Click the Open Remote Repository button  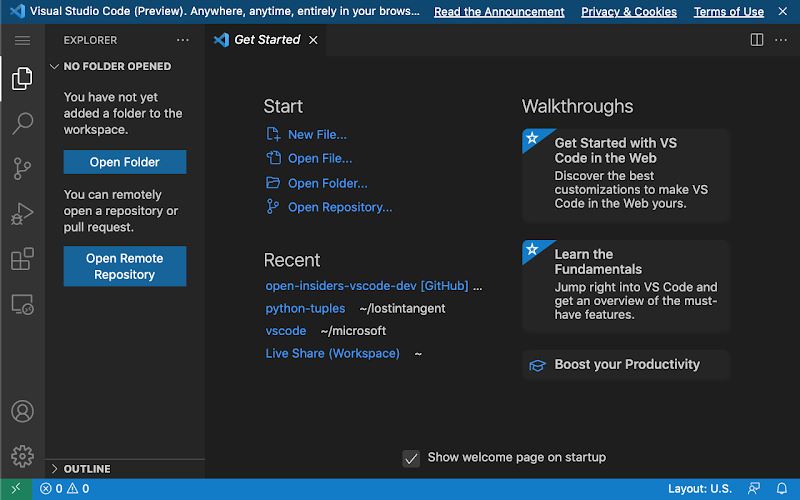tap(124, 266)
